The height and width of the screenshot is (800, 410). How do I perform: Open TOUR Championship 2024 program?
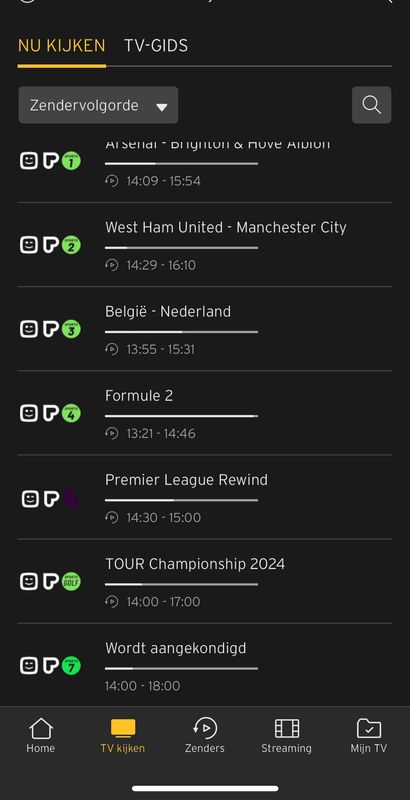click(x=195, y=564)
